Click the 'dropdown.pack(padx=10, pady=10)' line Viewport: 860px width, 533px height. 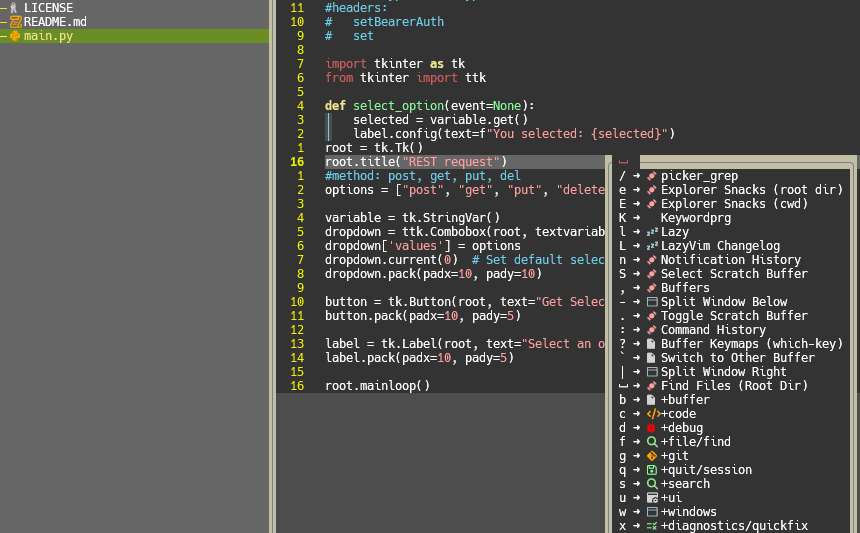[x=433, y=274]
